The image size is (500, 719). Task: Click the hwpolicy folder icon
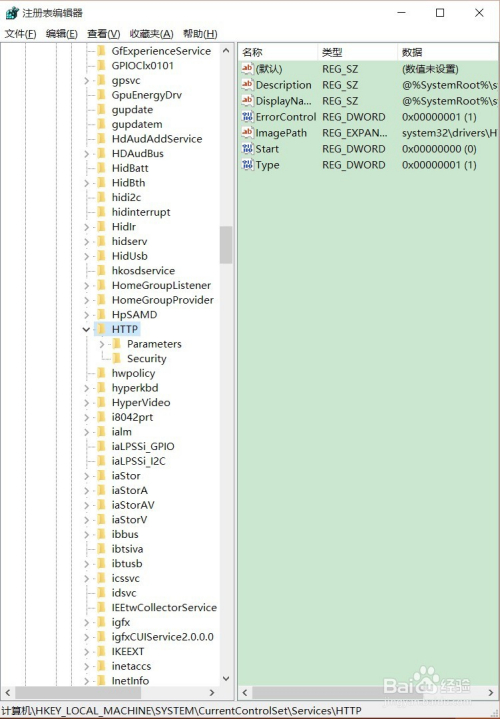[x=102, y=373]
